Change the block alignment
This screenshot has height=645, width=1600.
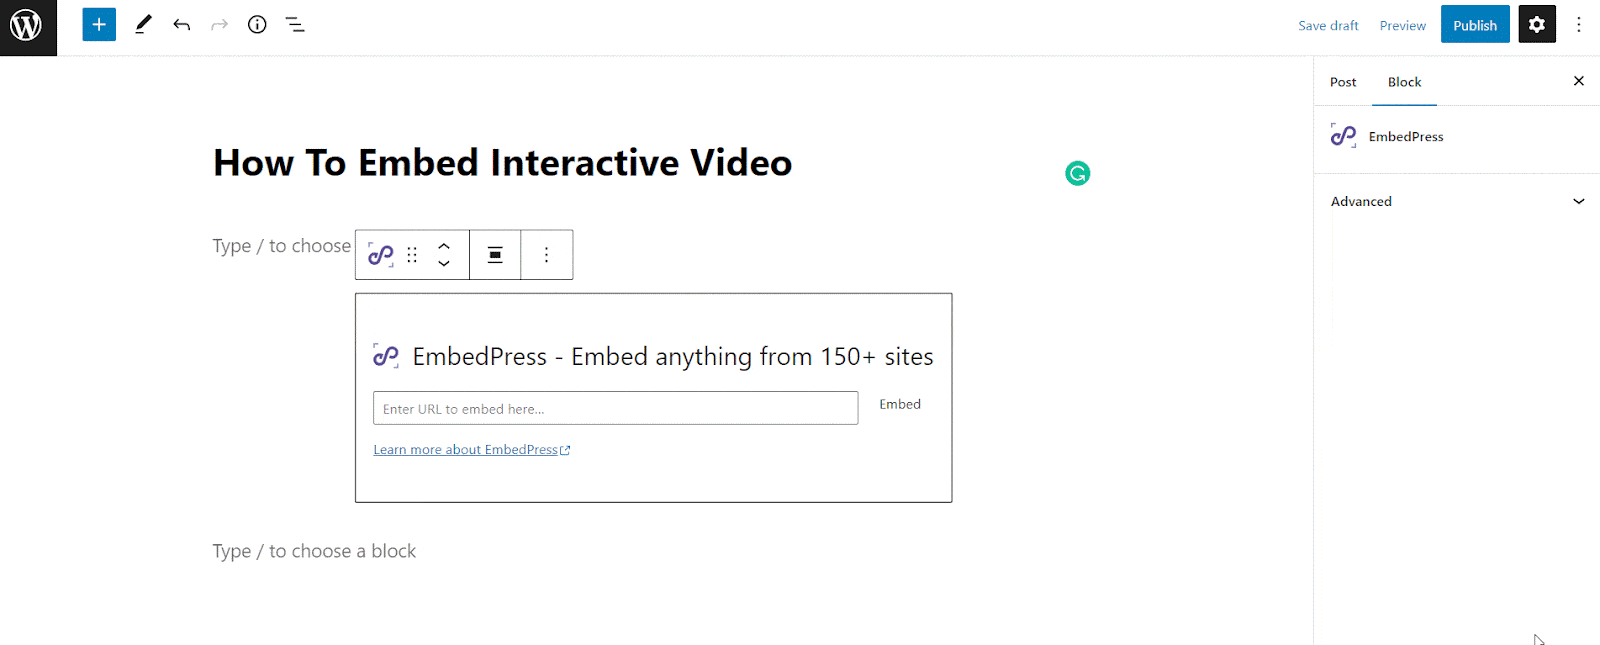tap(495, 255)
